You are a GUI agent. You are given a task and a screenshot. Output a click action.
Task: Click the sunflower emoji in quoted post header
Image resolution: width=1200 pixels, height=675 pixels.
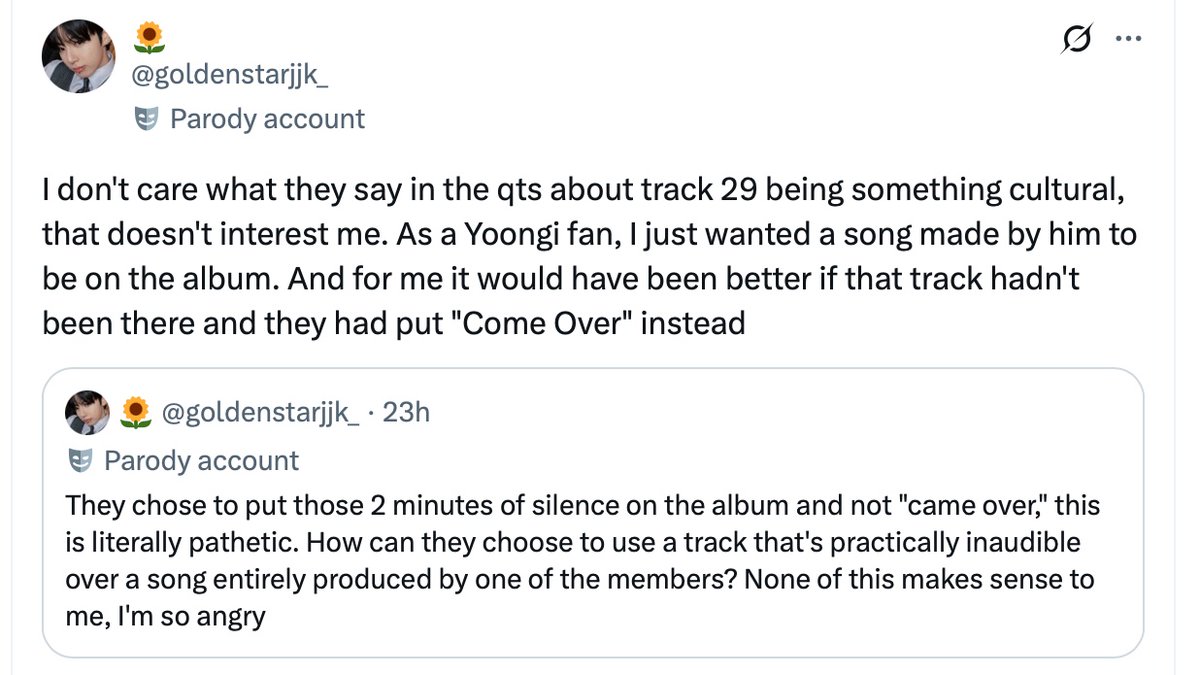point(135,412)
